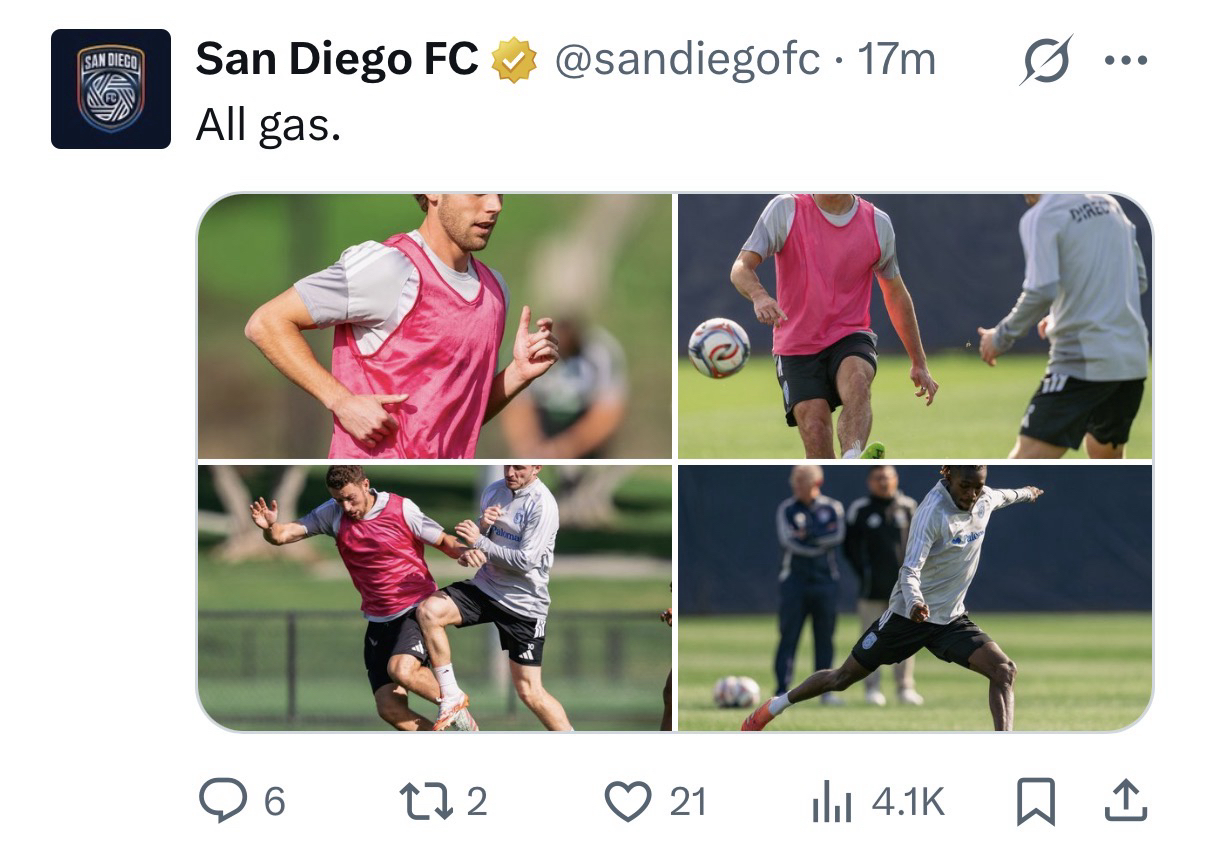
Task: Open top-right photo of the player kicking the ball
Action: coord(914,326)
